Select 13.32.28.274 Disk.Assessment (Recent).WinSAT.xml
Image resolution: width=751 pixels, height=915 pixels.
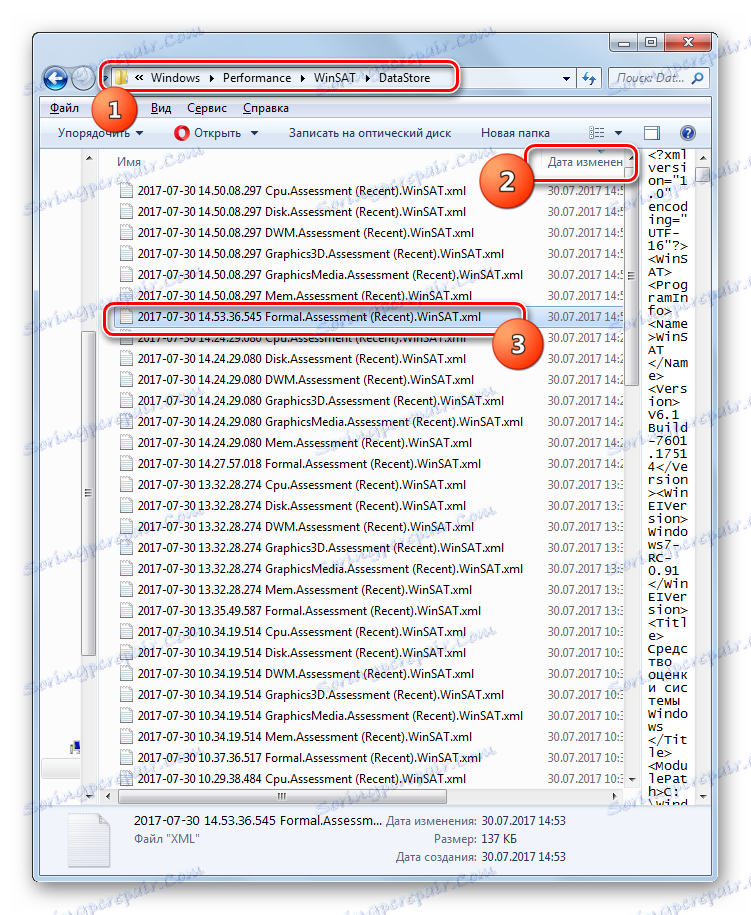[303, 506]
